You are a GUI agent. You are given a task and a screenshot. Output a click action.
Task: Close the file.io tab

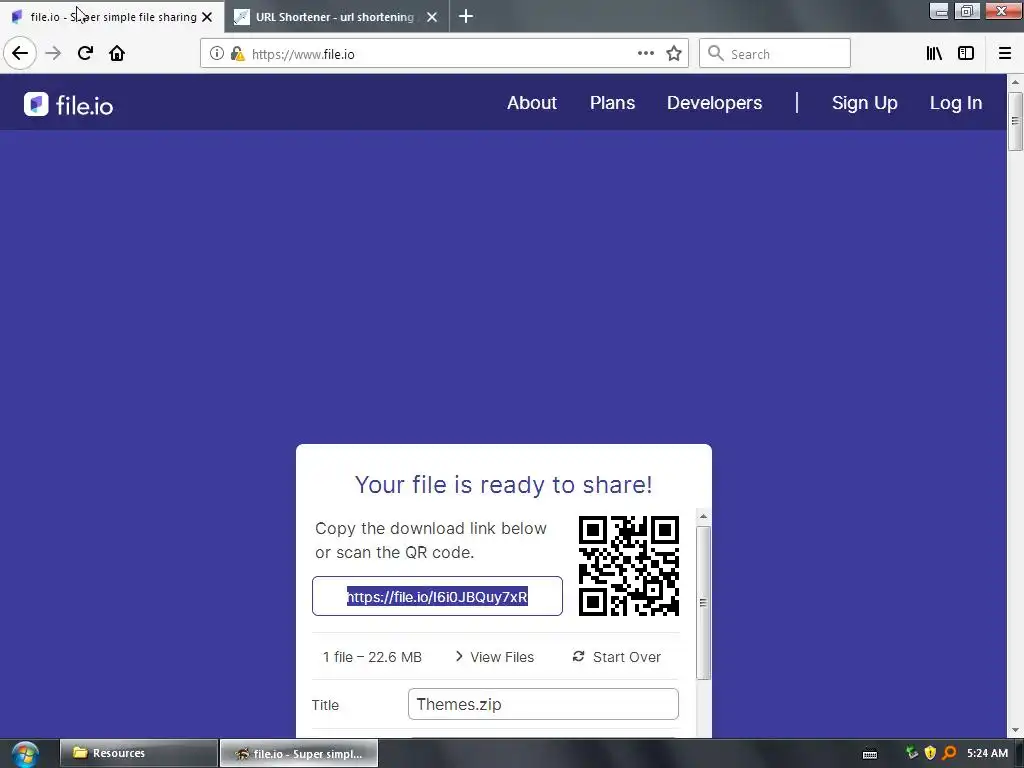click(x=207, y=17)
